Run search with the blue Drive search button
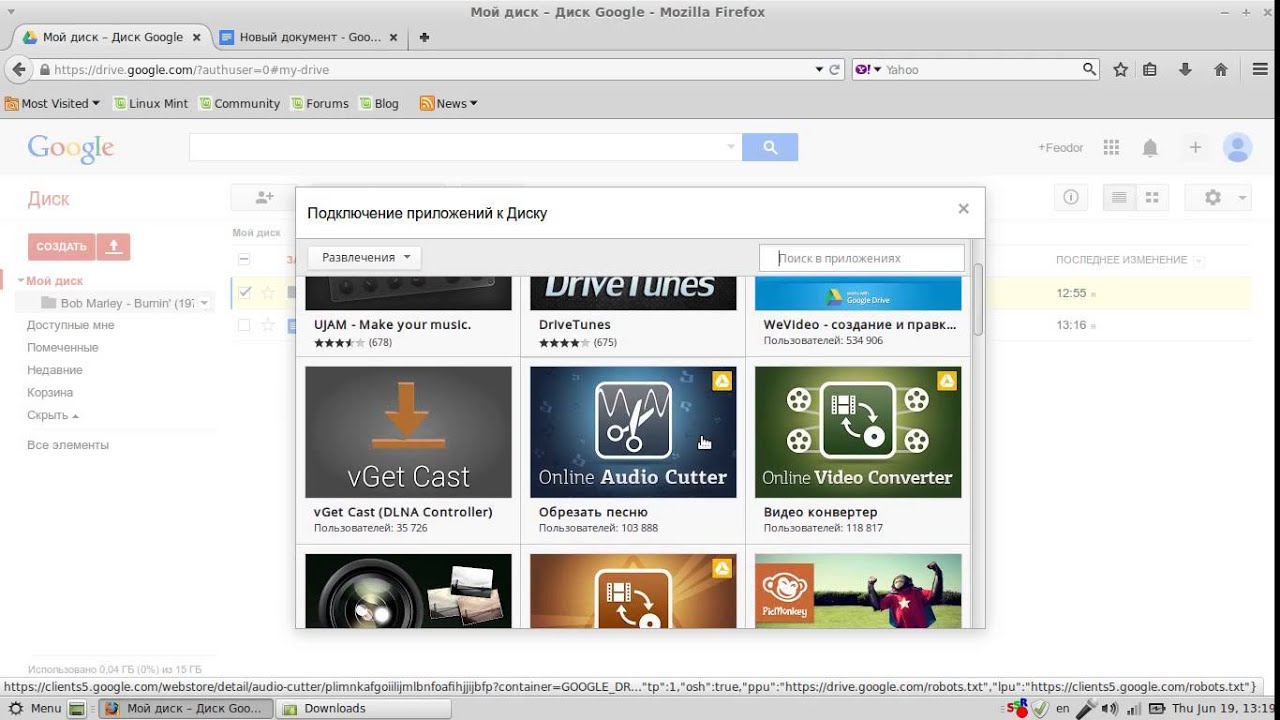Screen dimensions: 1280x720 (770, 147)
